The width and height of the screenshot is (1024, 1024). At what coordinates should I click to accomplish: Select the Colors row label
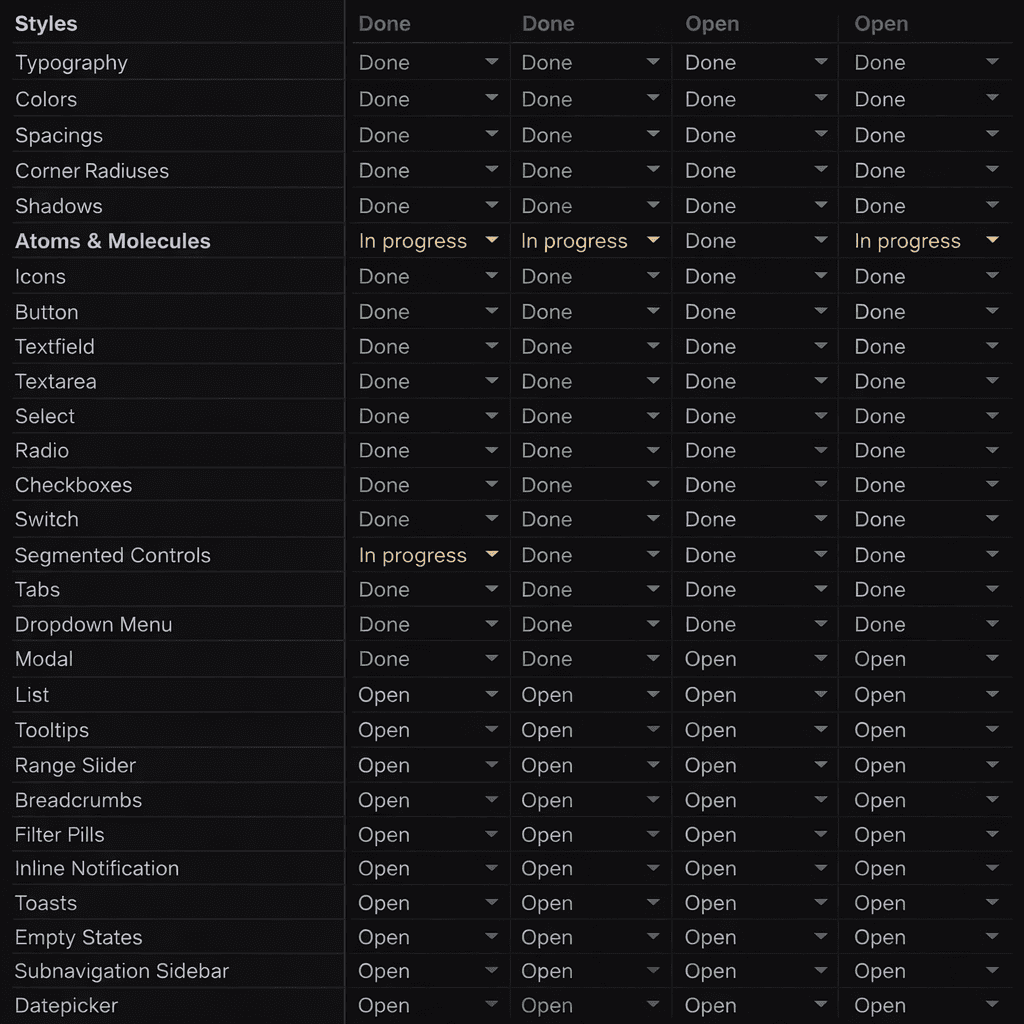[46, 99]
